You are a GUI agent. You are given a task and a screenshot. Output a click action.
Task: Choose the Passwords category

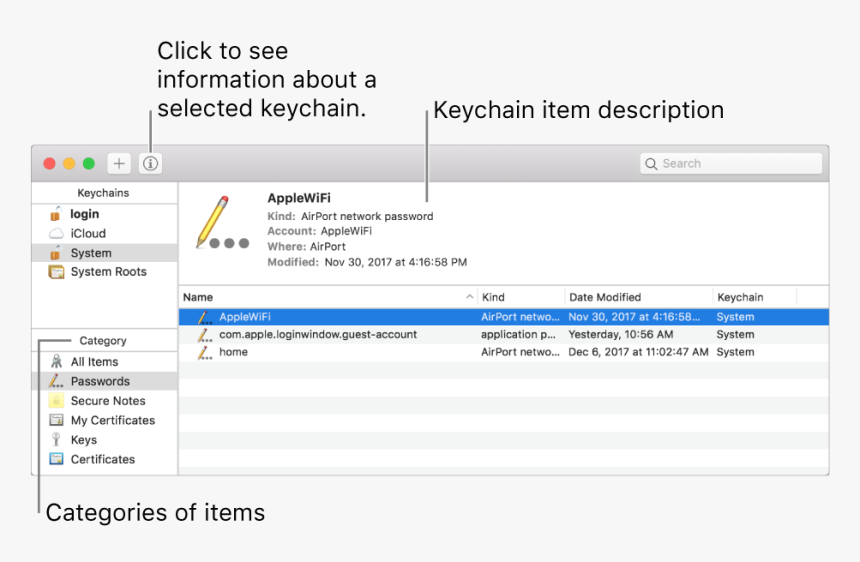104,381
